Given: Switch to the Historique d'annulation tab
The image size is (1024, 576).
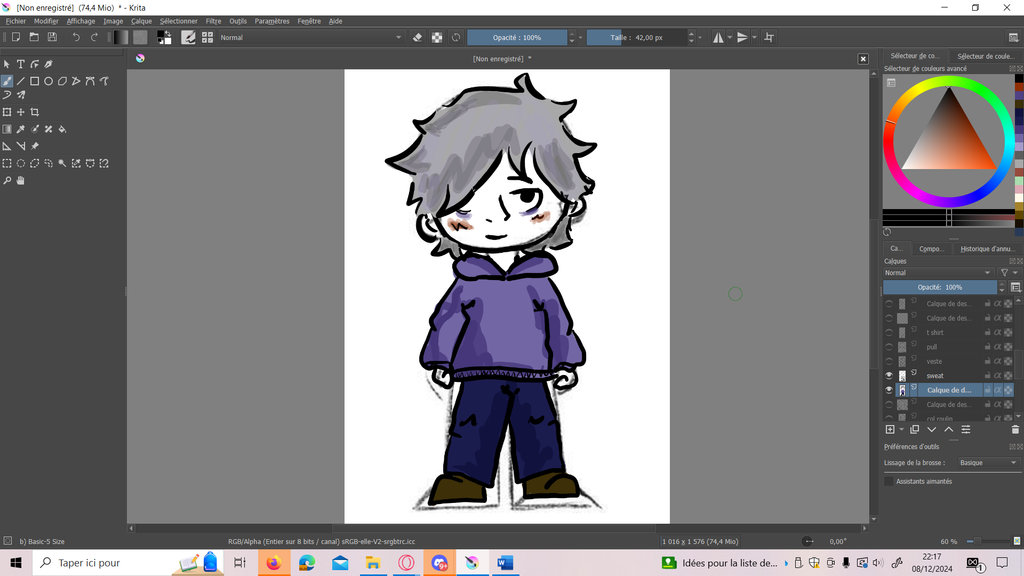Looking at the screenshot, I should pos(986,249).
